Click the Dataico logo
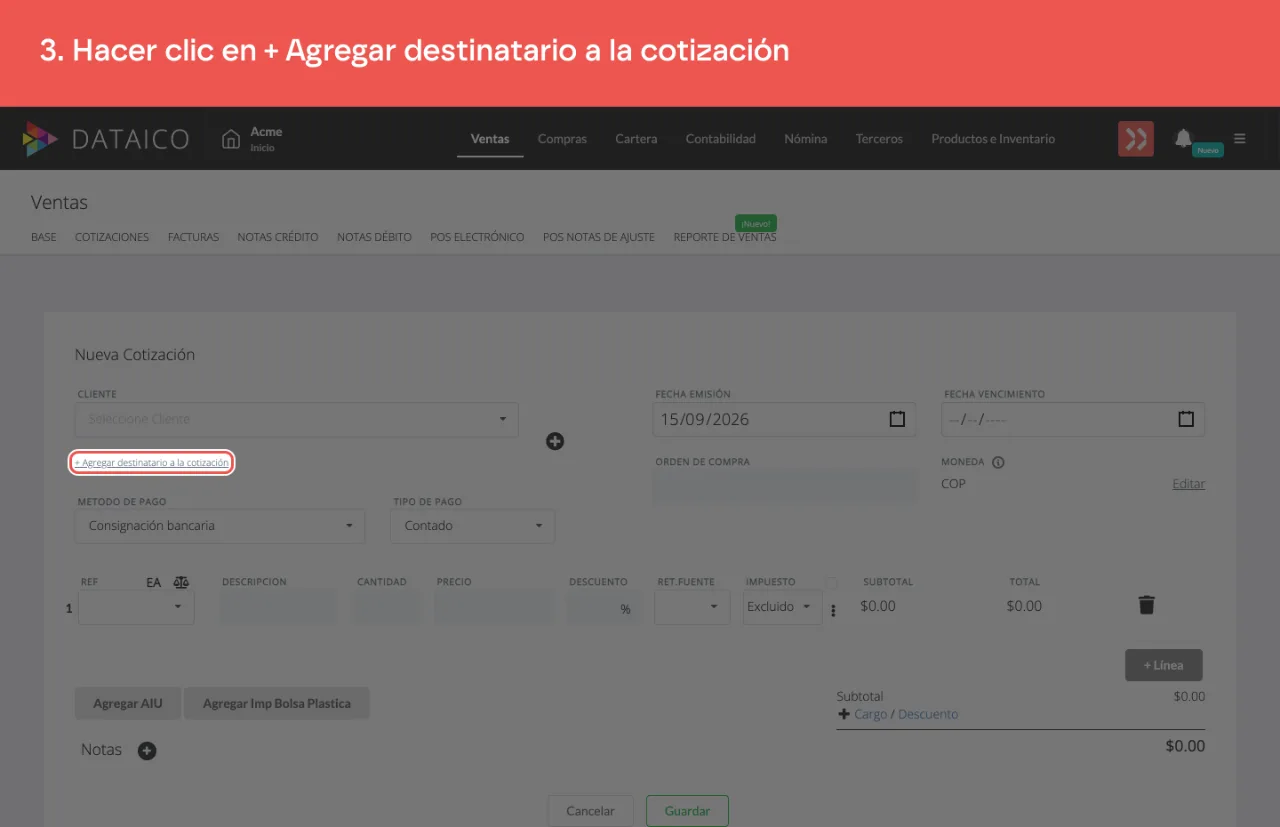This screenshot has height=827, width=1280. (106, 139)
